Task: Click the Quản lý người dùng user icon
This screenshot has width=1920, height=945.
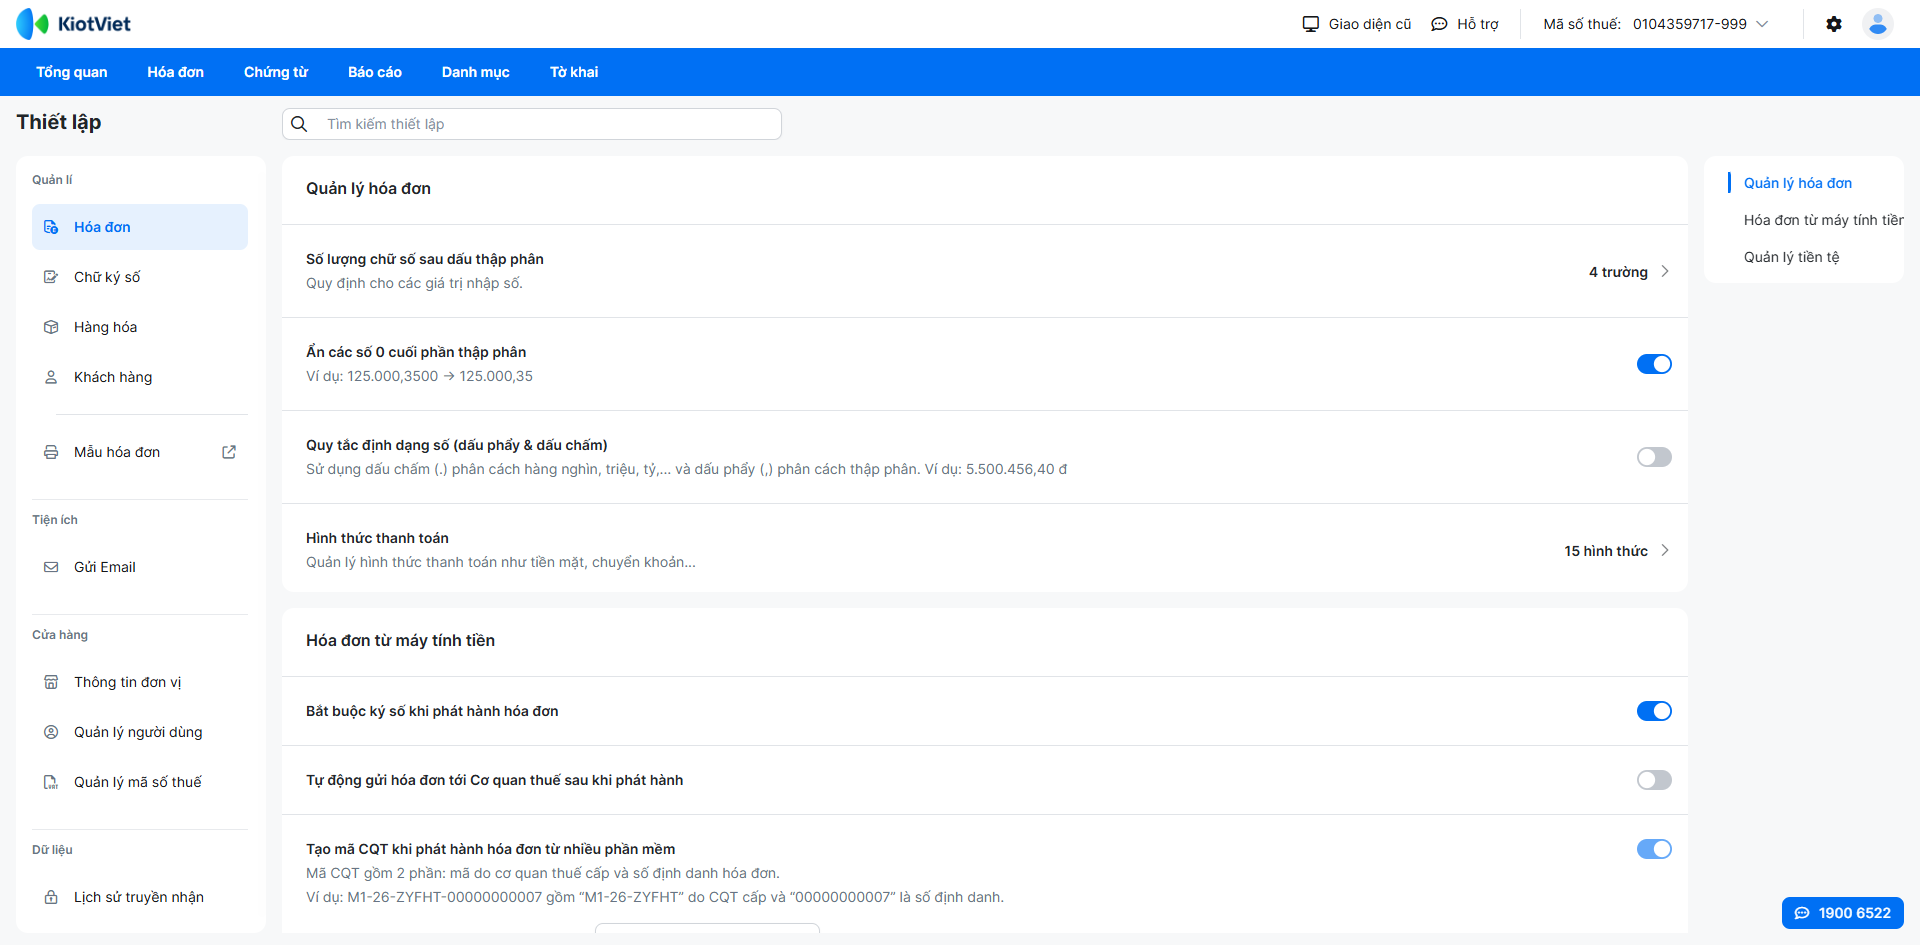Action: coord(51,732)
